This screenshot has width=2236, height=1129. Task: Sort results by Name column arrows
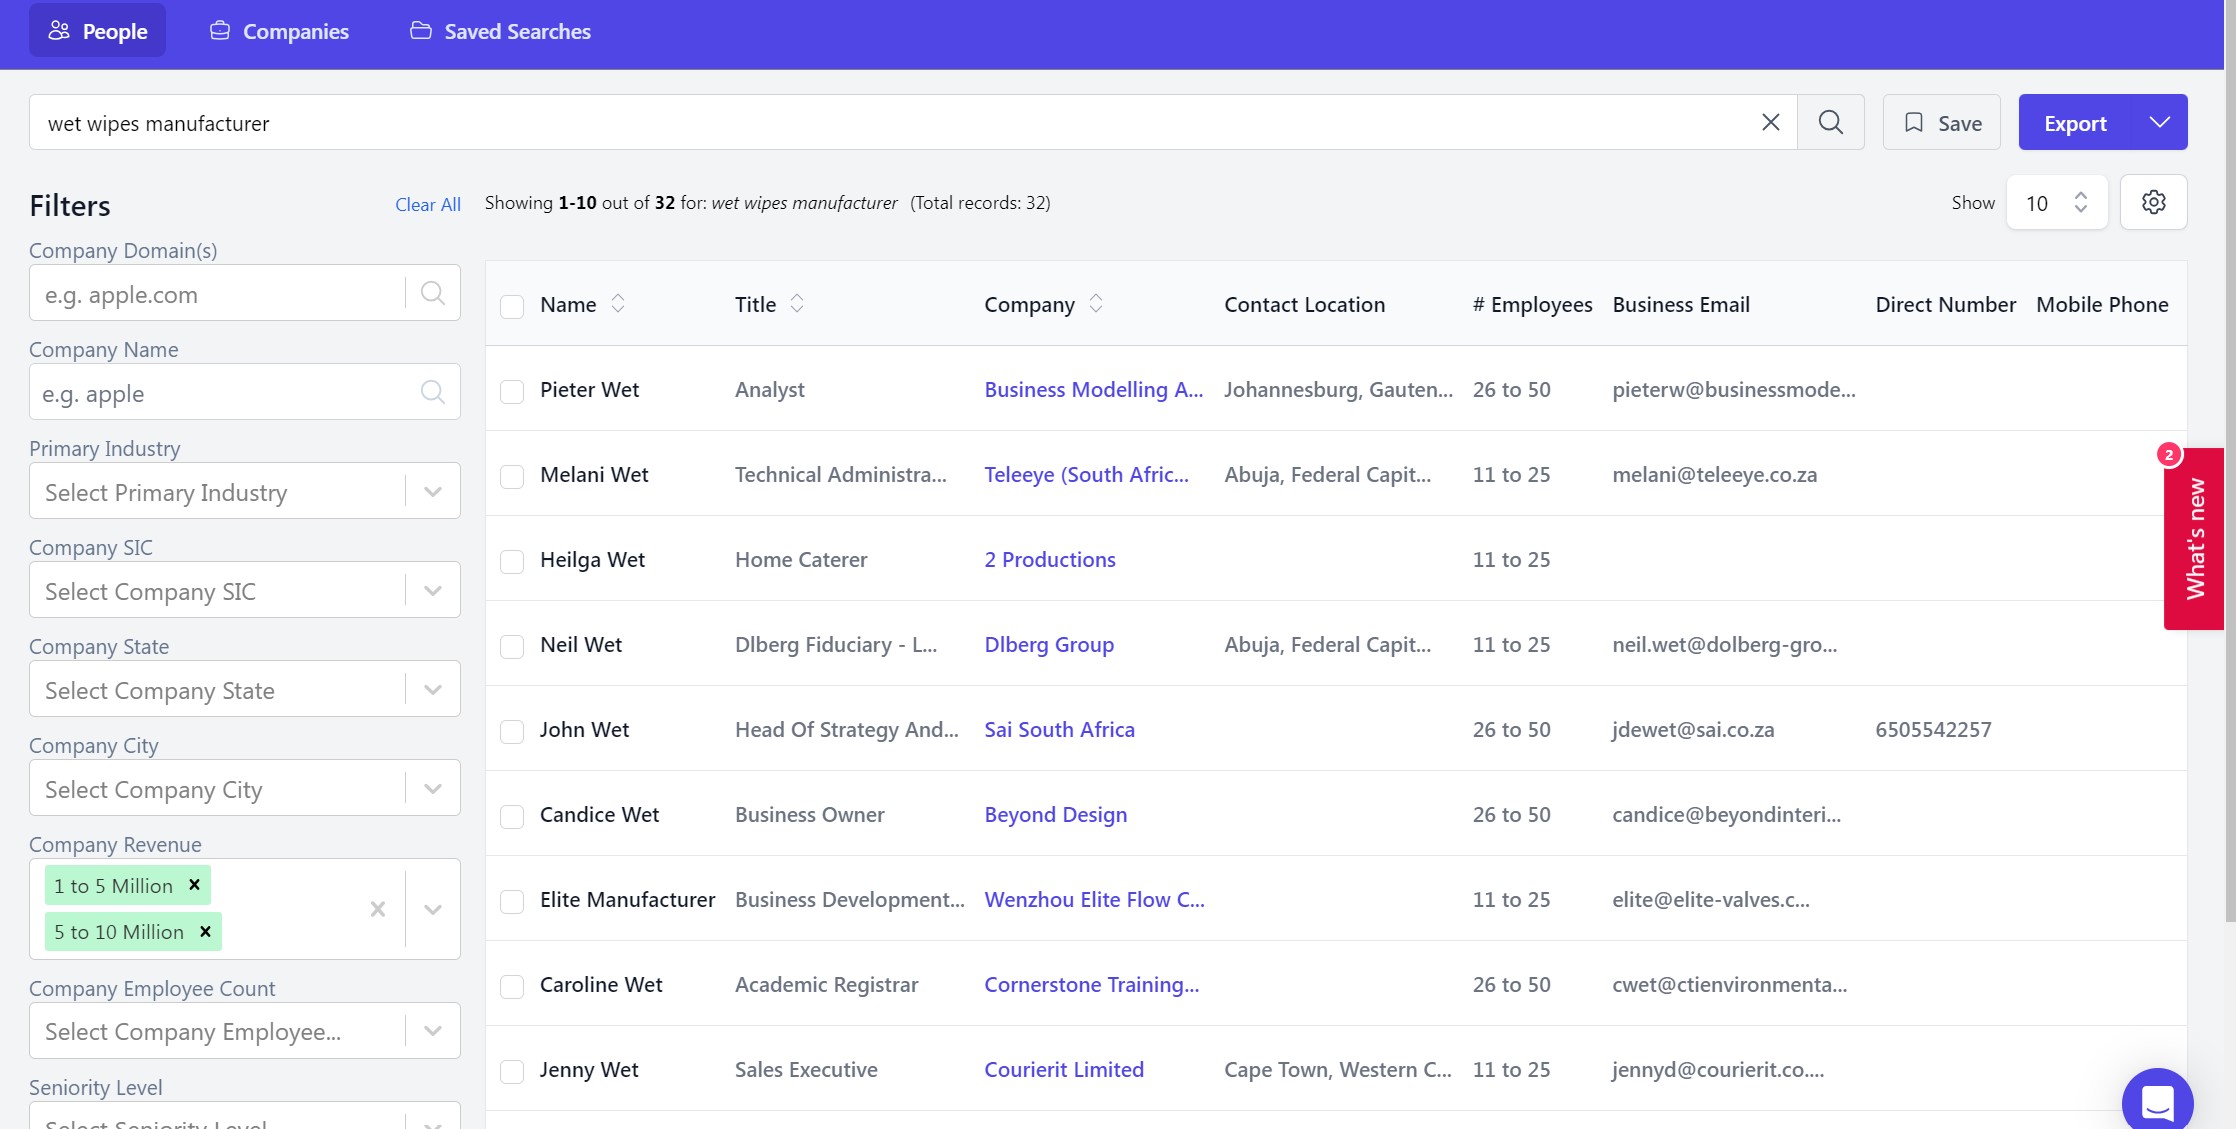click(x=618, y=304)
